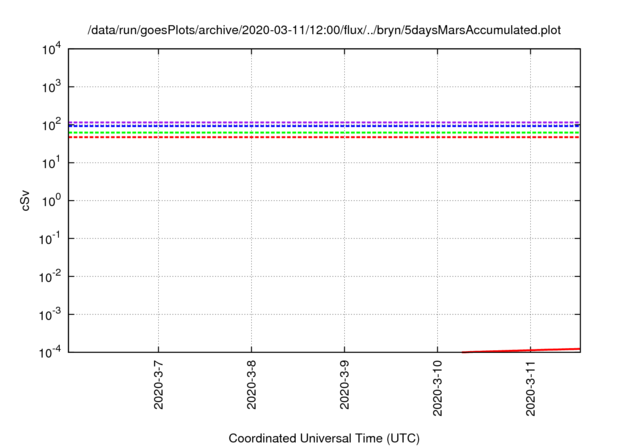640x448 pixels.
Task: Click the 2020-3-7 date tick label
Action: pyautogui.click(x=158, y=385)
